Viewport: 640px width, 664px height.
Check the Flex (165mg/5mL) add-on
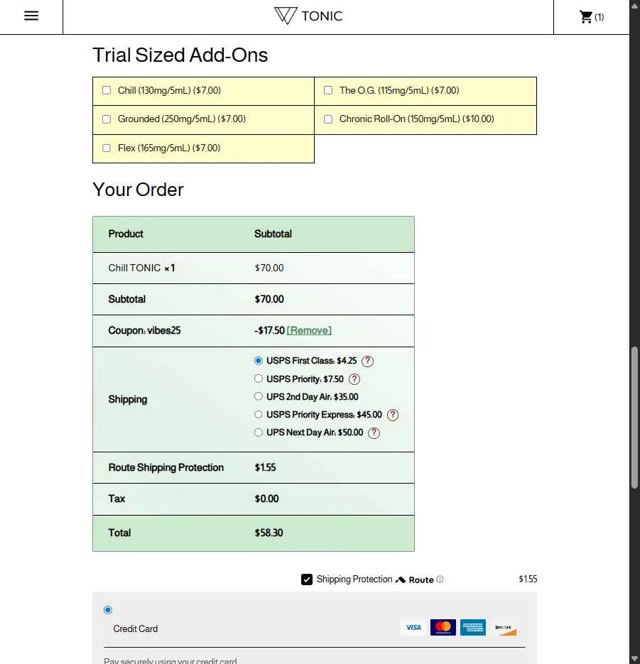point(107,148)
